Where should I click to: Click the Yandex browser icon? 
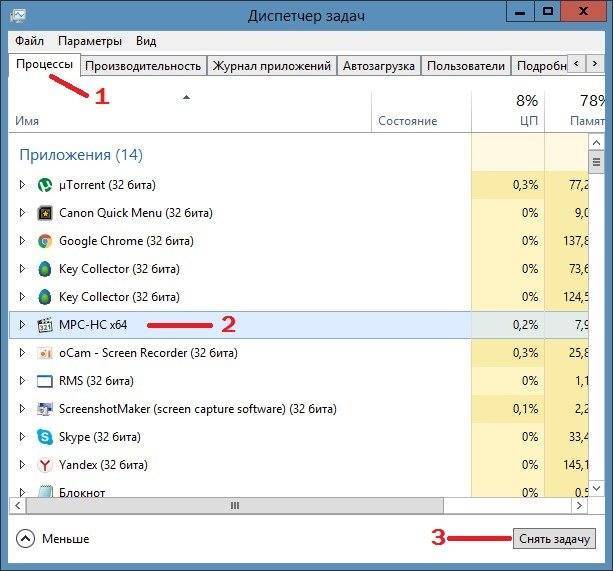pos(45,465)
